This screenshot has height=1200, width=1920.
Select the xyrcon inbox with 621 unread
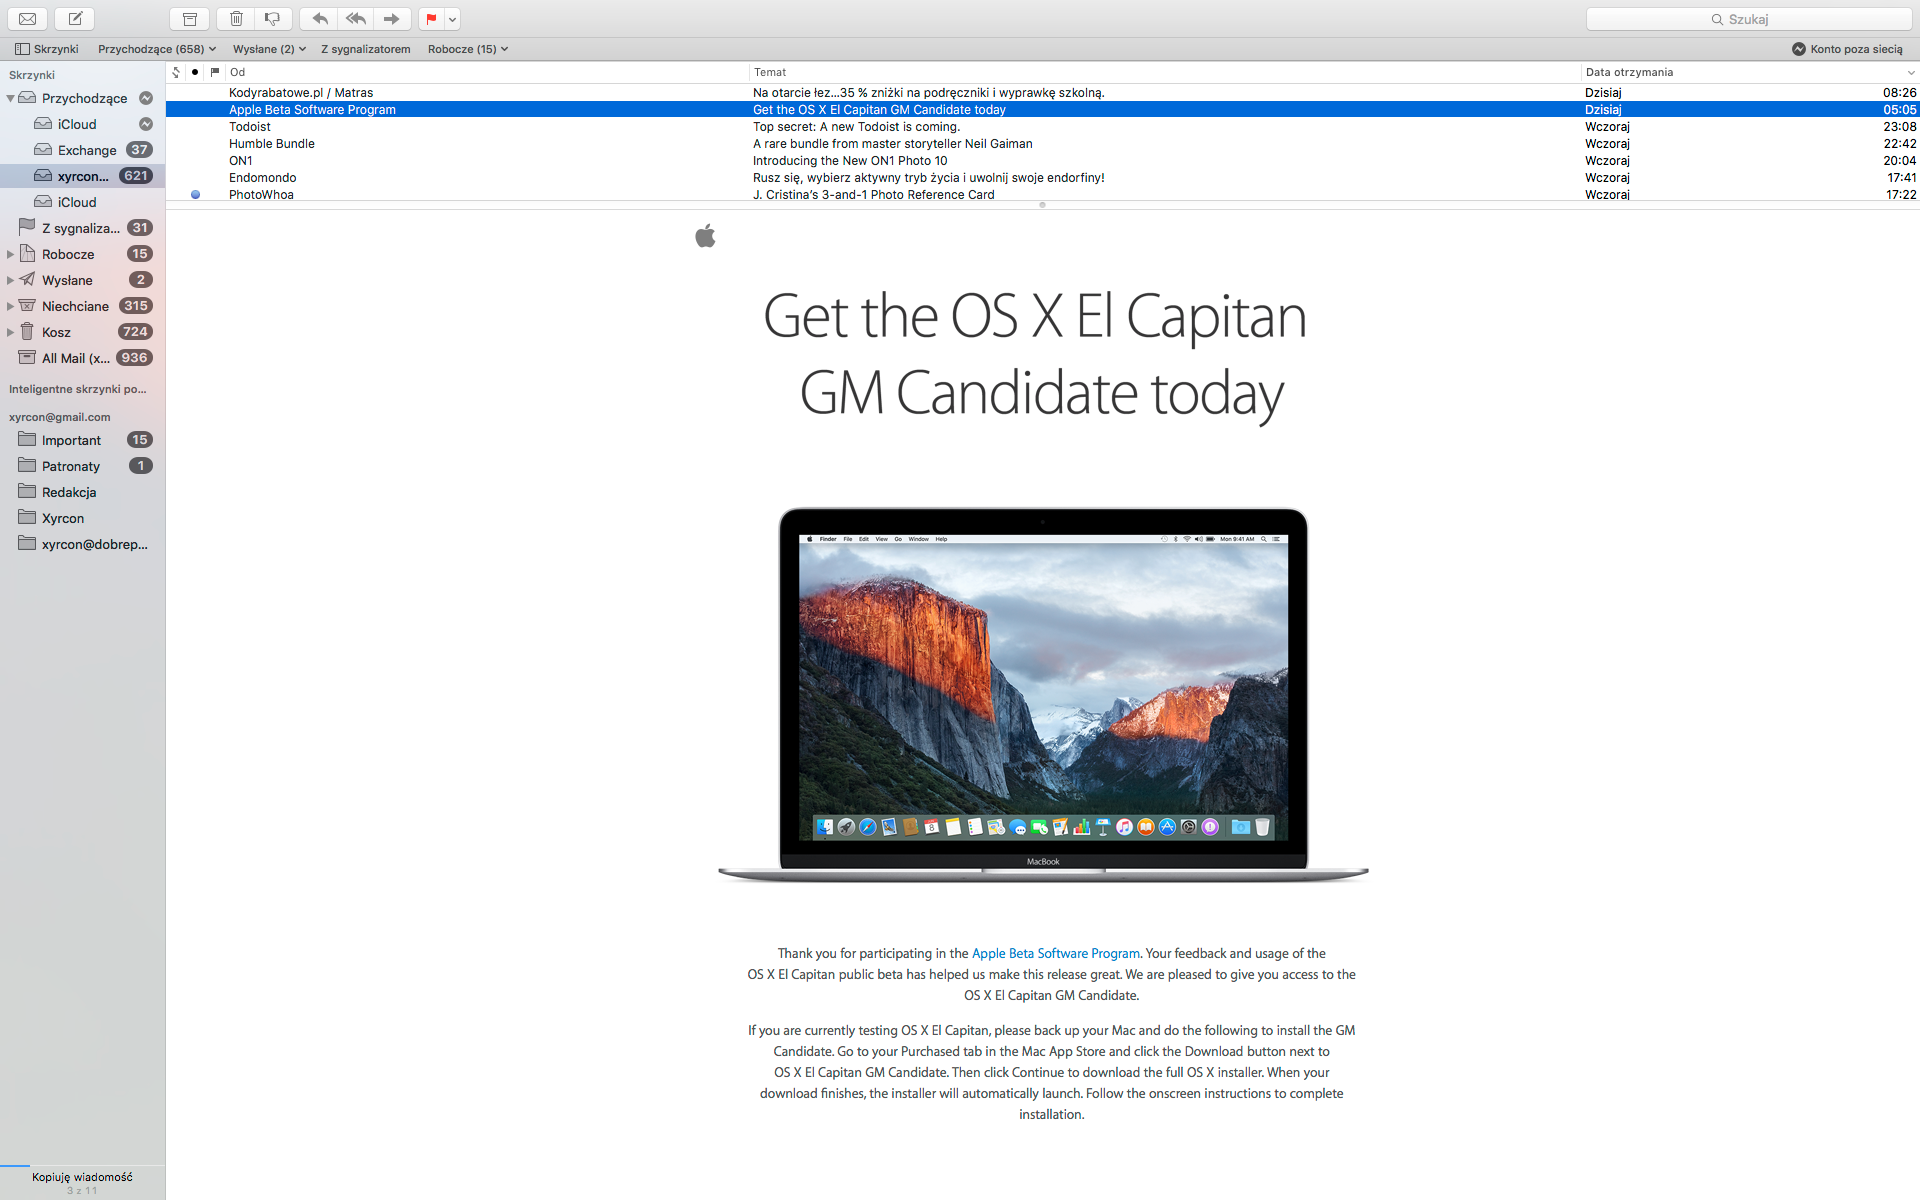coord(82,176)
